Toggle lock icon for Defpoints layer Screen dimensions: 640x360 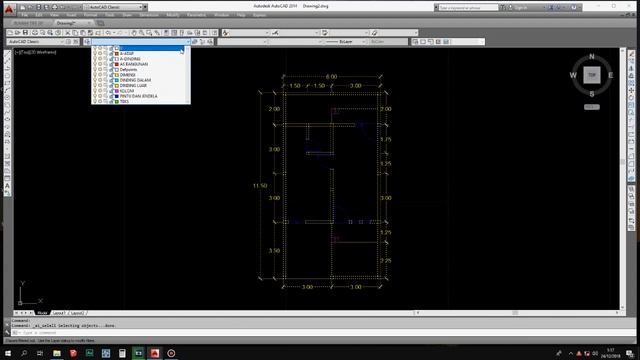tap(111, 69)
